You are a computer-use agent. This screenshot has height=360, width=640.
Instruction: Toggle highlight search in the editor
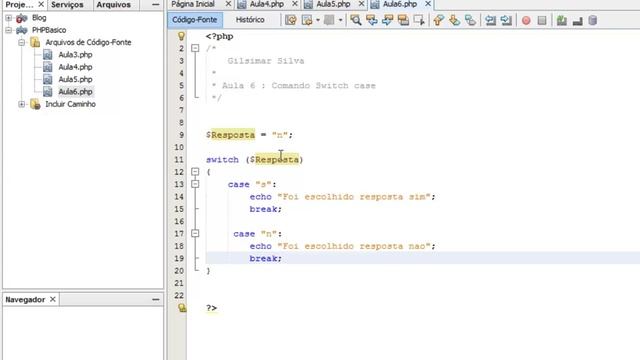[403, 20]
